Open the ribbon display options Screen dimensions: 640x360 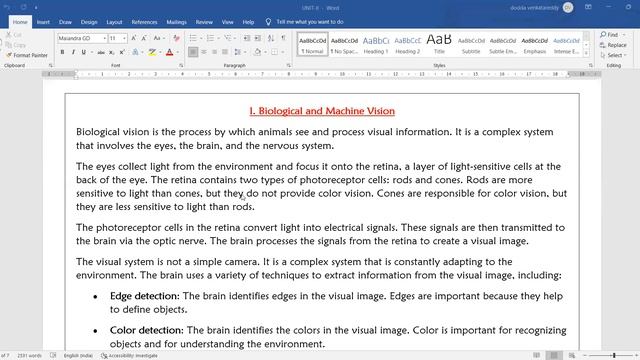point(588,7)
